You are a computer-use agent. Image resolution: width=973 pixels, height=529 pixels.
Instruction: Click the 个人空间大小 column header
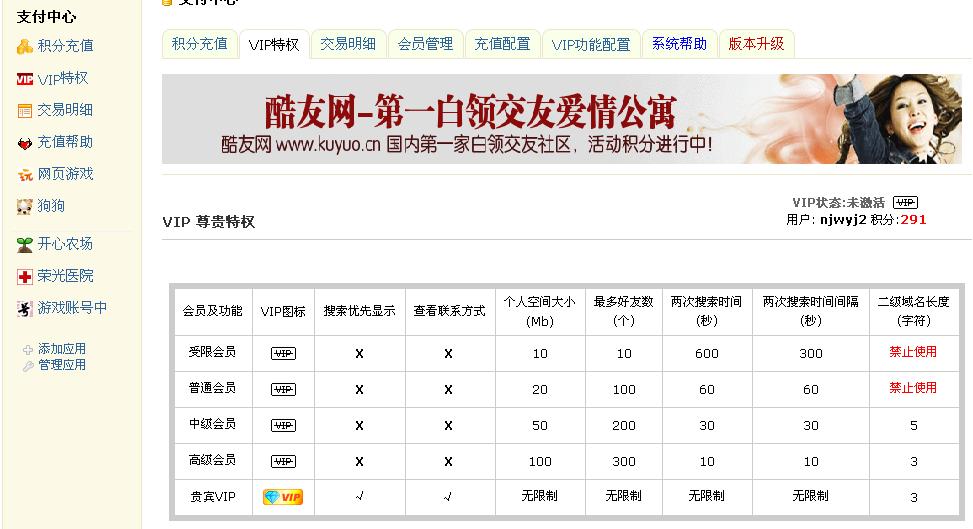click(539, 312)
